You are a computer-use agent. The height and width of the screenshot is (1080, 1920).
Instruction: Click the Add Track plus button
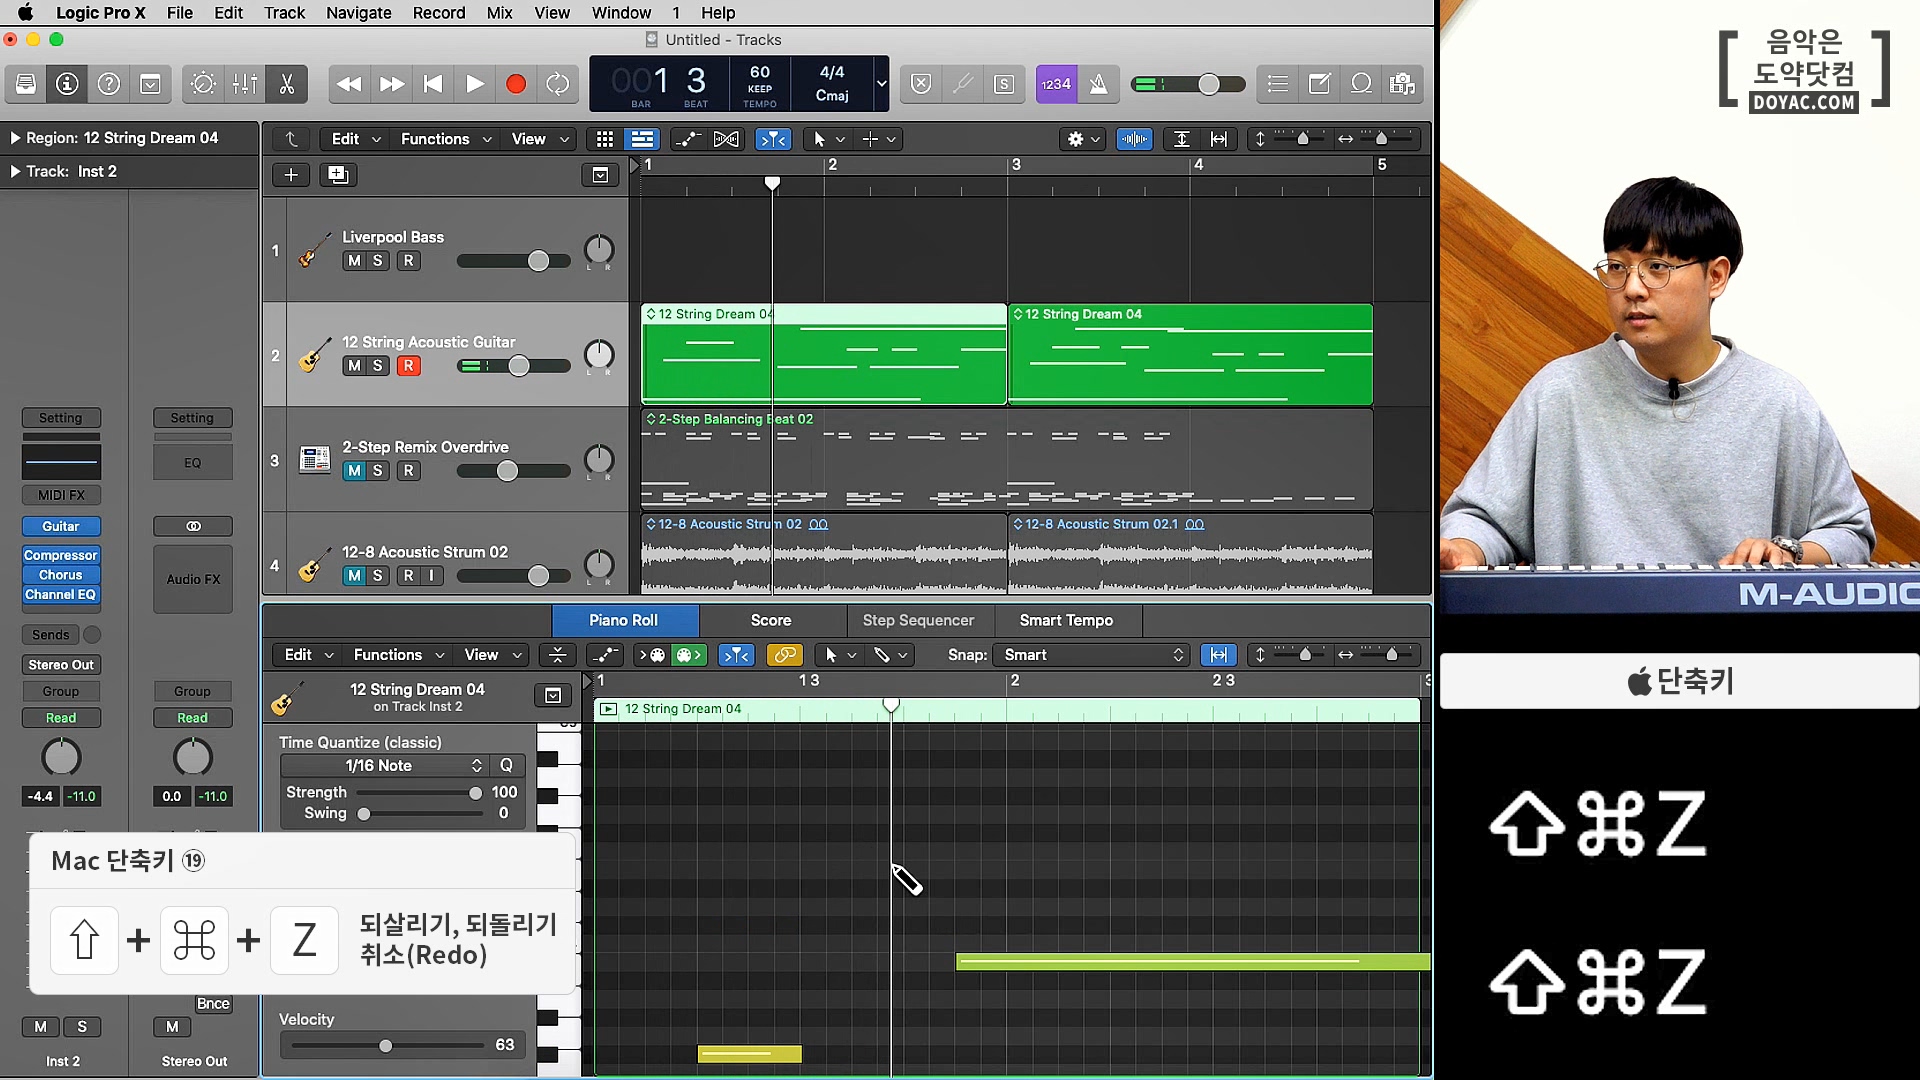pos(291,175)
